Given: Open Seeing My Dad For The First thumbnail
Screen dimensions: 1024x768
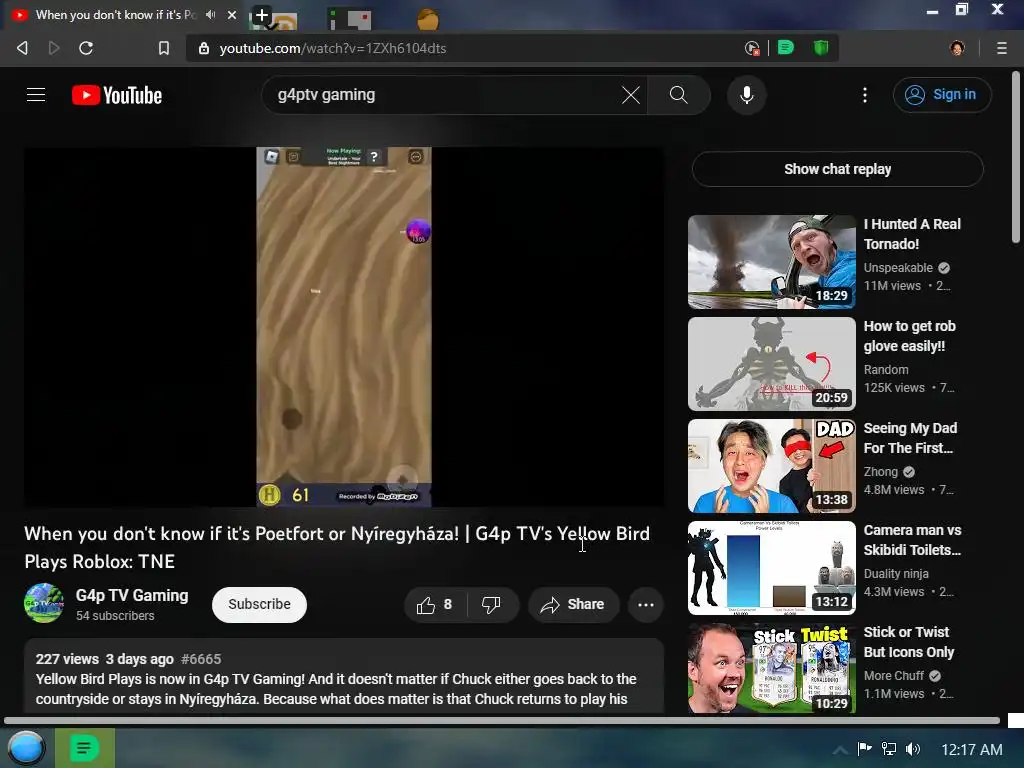Looking at the screenshot, I should point(771,466).
